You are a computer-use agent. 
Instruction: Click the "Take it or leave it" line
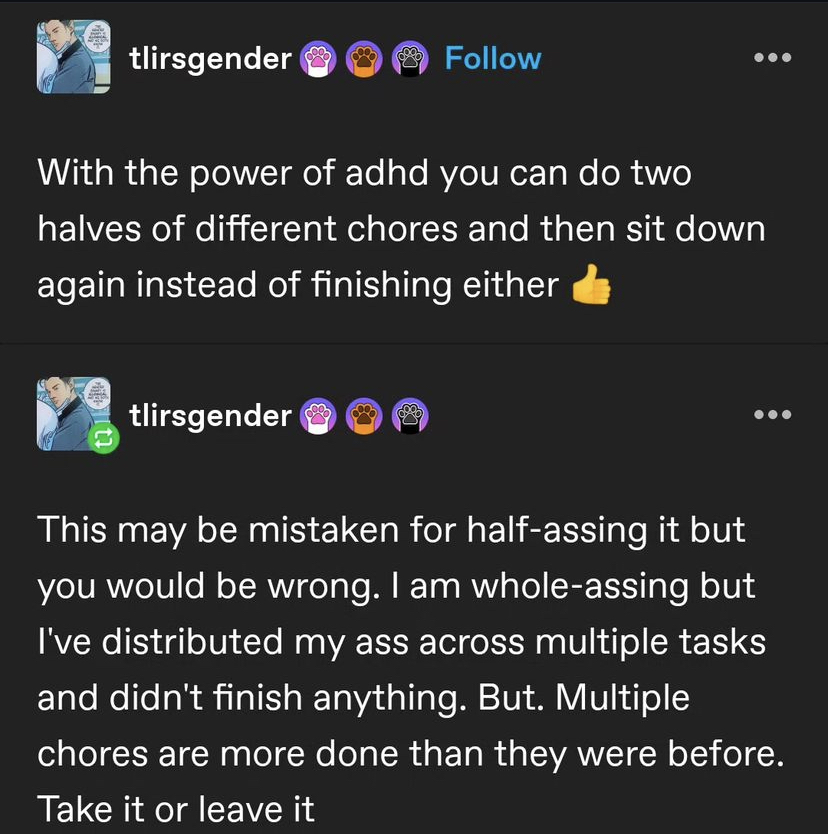(176, 807)
